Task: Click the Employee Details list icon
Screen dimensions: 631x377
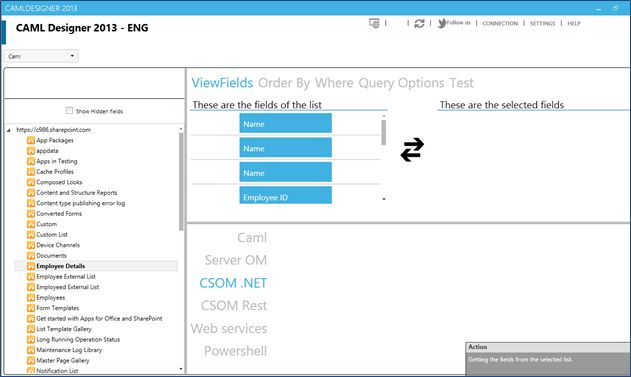Action: click(x=31, y=266)
